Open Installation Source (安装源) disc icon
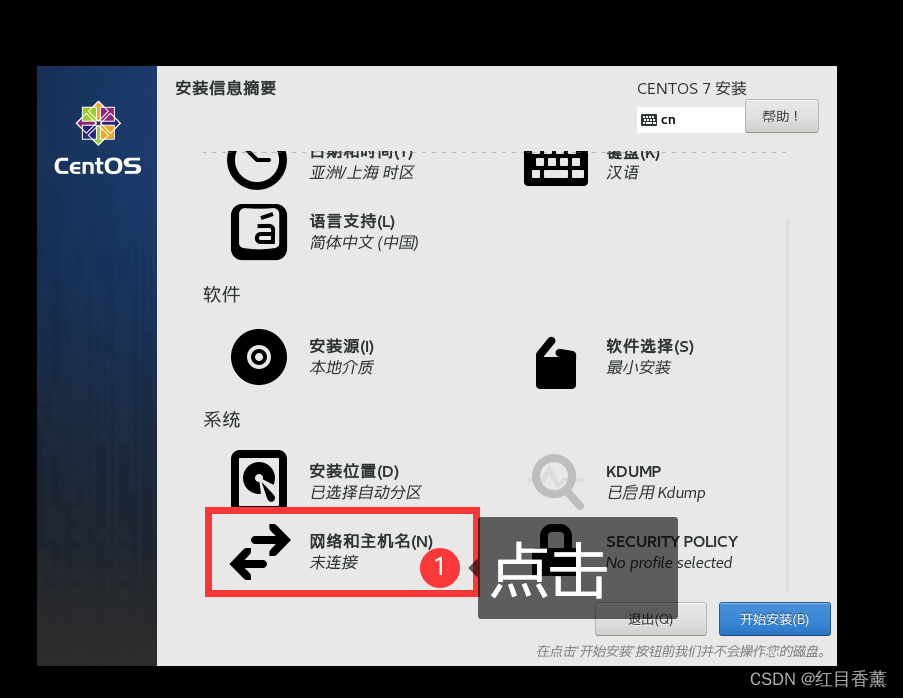The height and width of the screenshot is (698, 903). click(259, 356)
